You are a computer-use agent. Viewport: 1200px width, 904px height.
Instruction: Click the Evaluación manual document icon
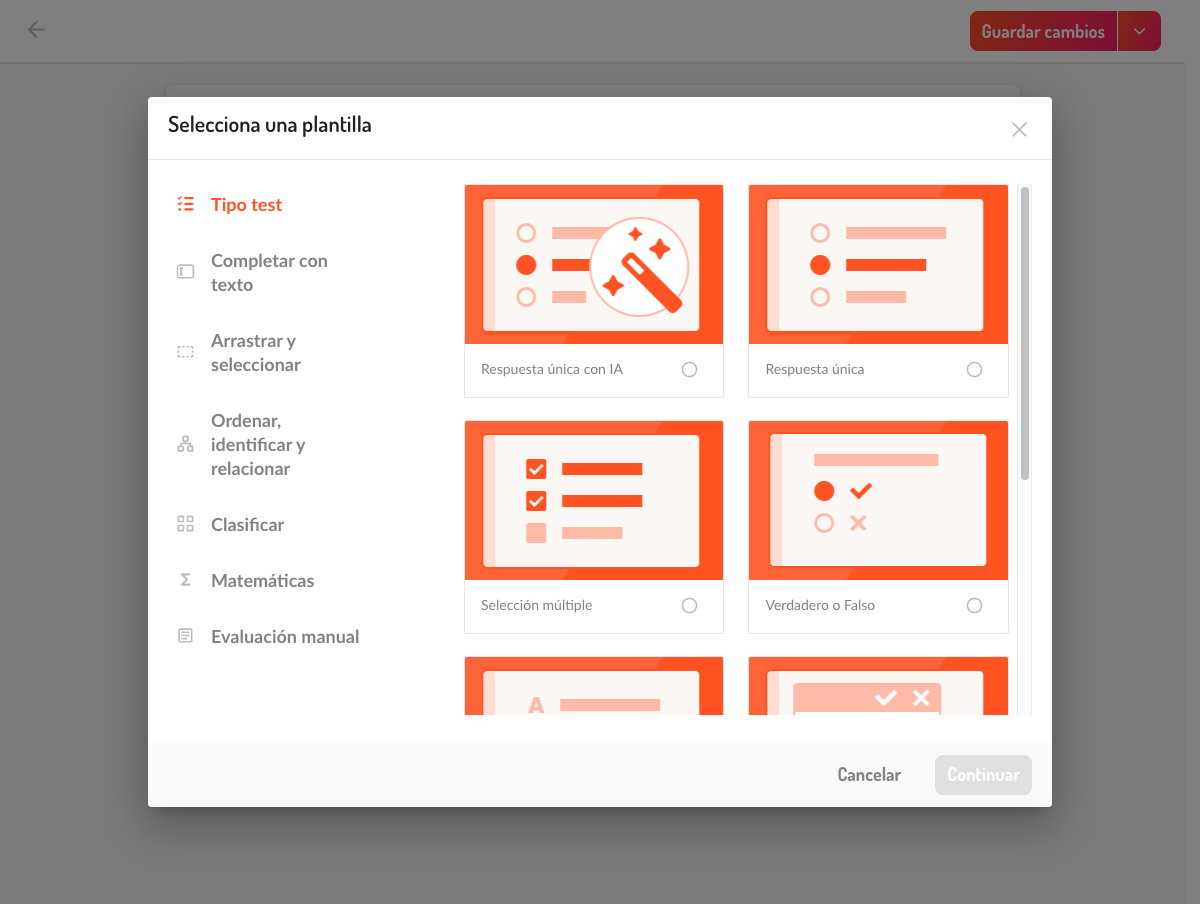point(185,636)
